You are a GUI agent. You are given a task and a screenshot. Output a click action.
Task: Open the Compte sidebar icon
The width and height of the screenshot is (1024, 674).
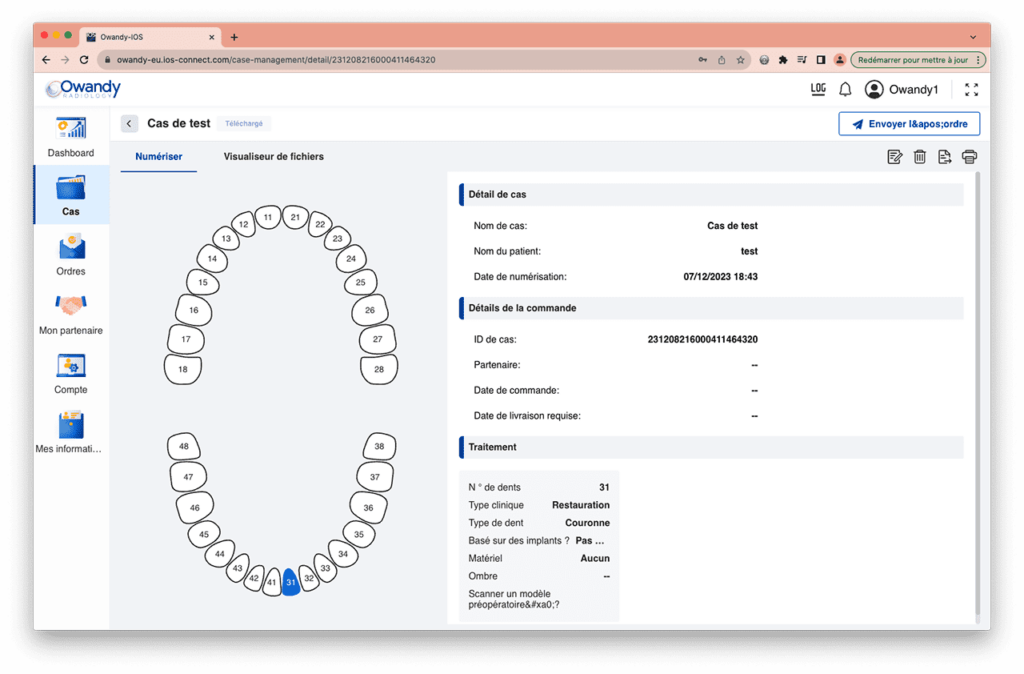tap(71, 366)
